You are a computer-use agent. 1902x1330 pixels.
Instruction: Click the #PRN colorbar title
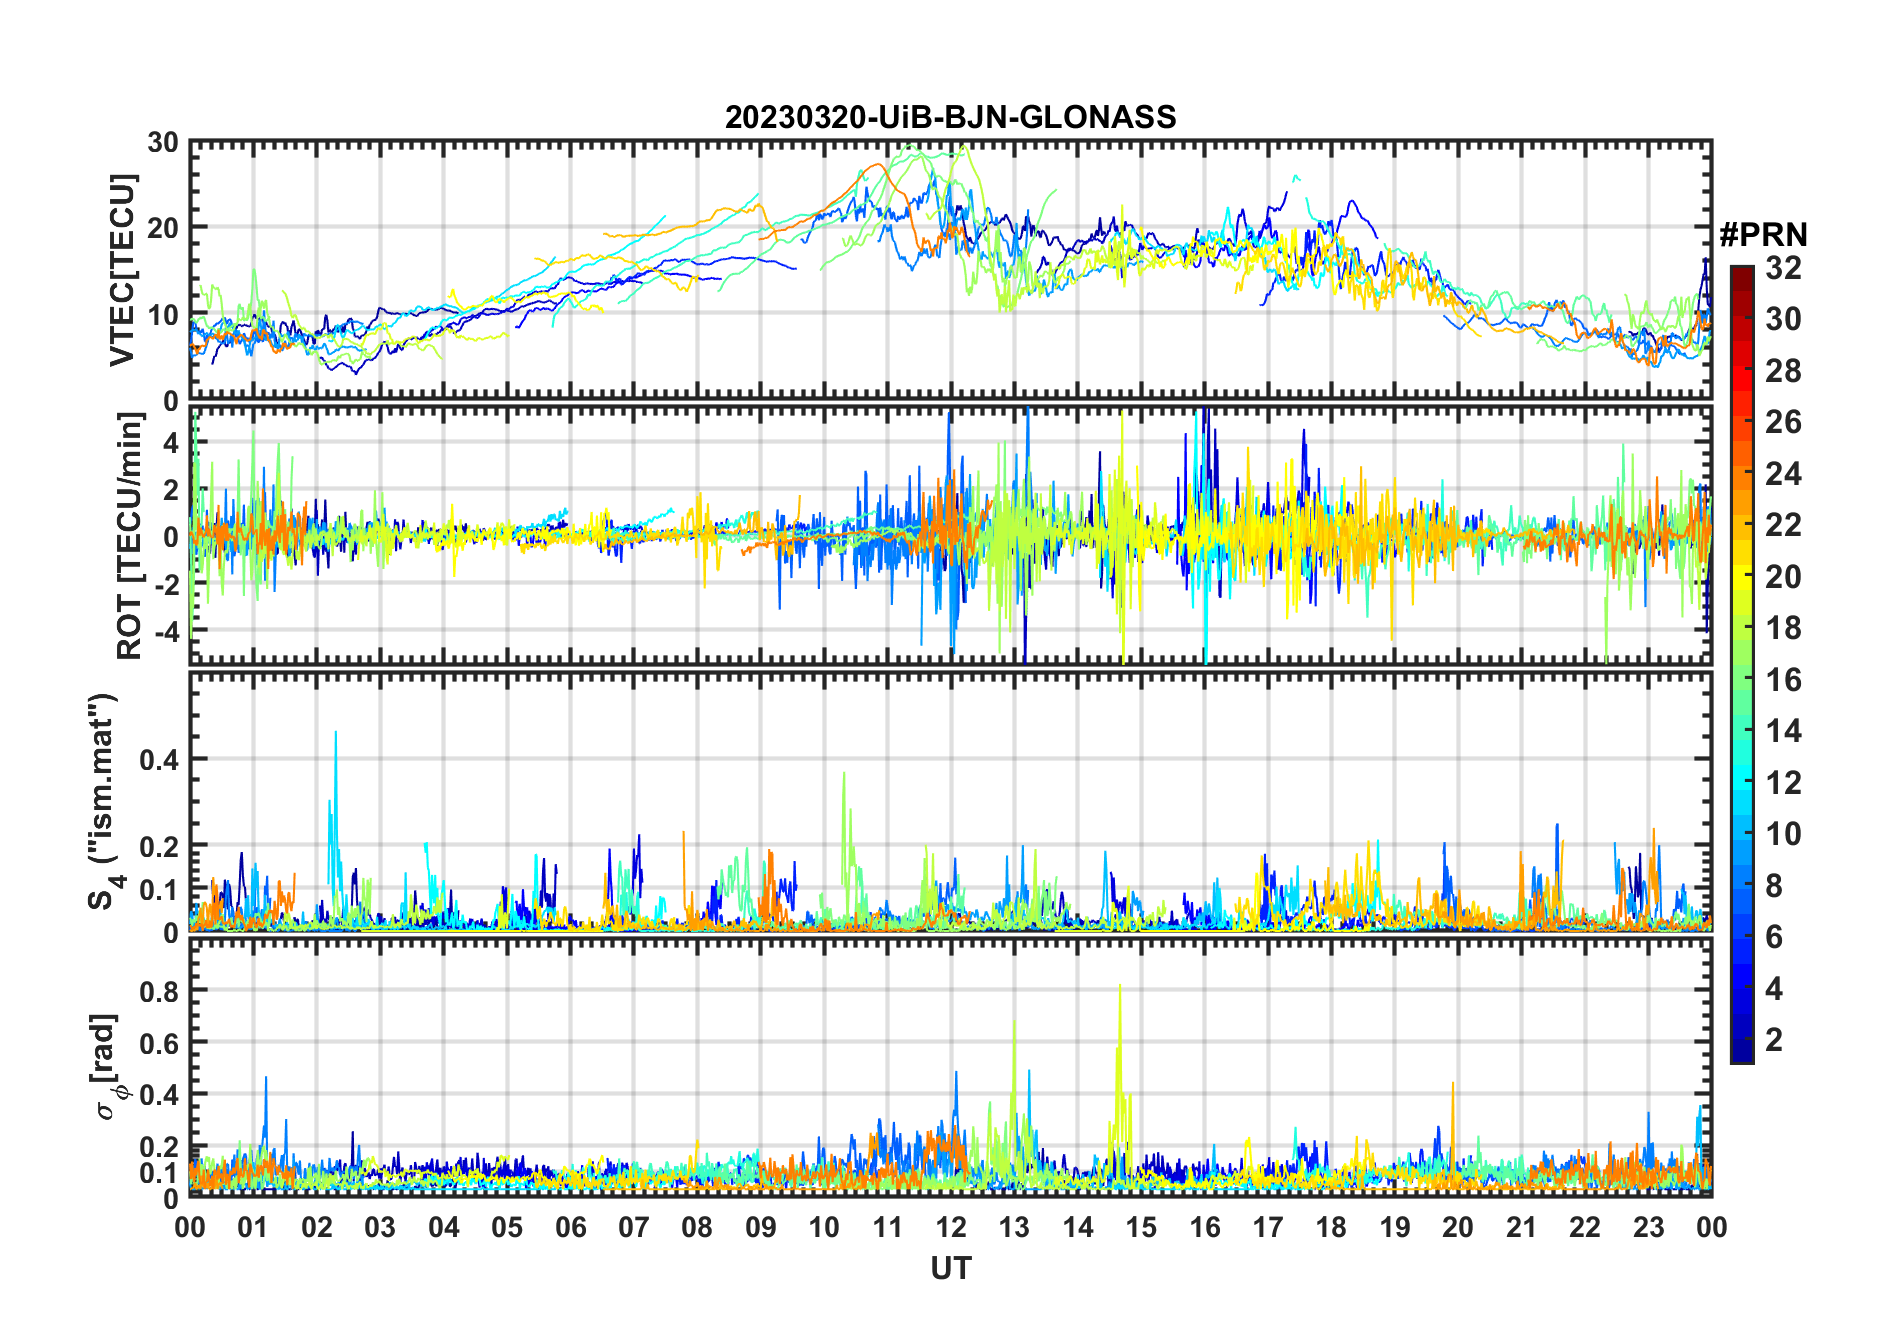(1763, 235)
